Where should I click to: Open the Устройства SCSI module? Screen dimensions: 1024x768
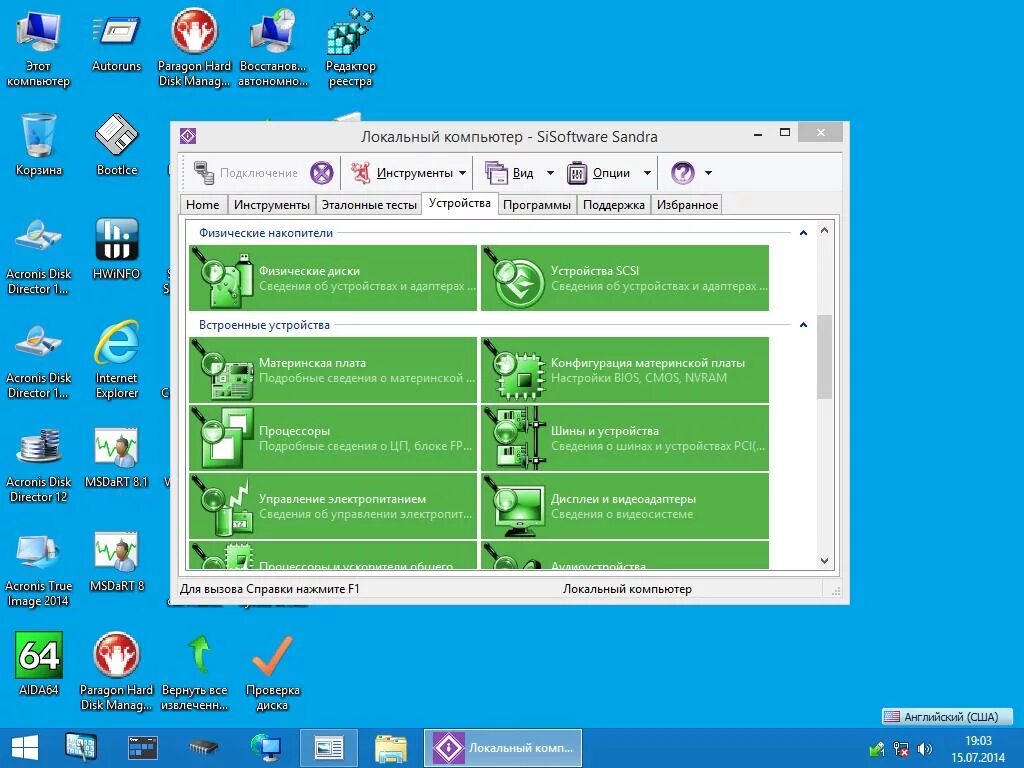625,278
